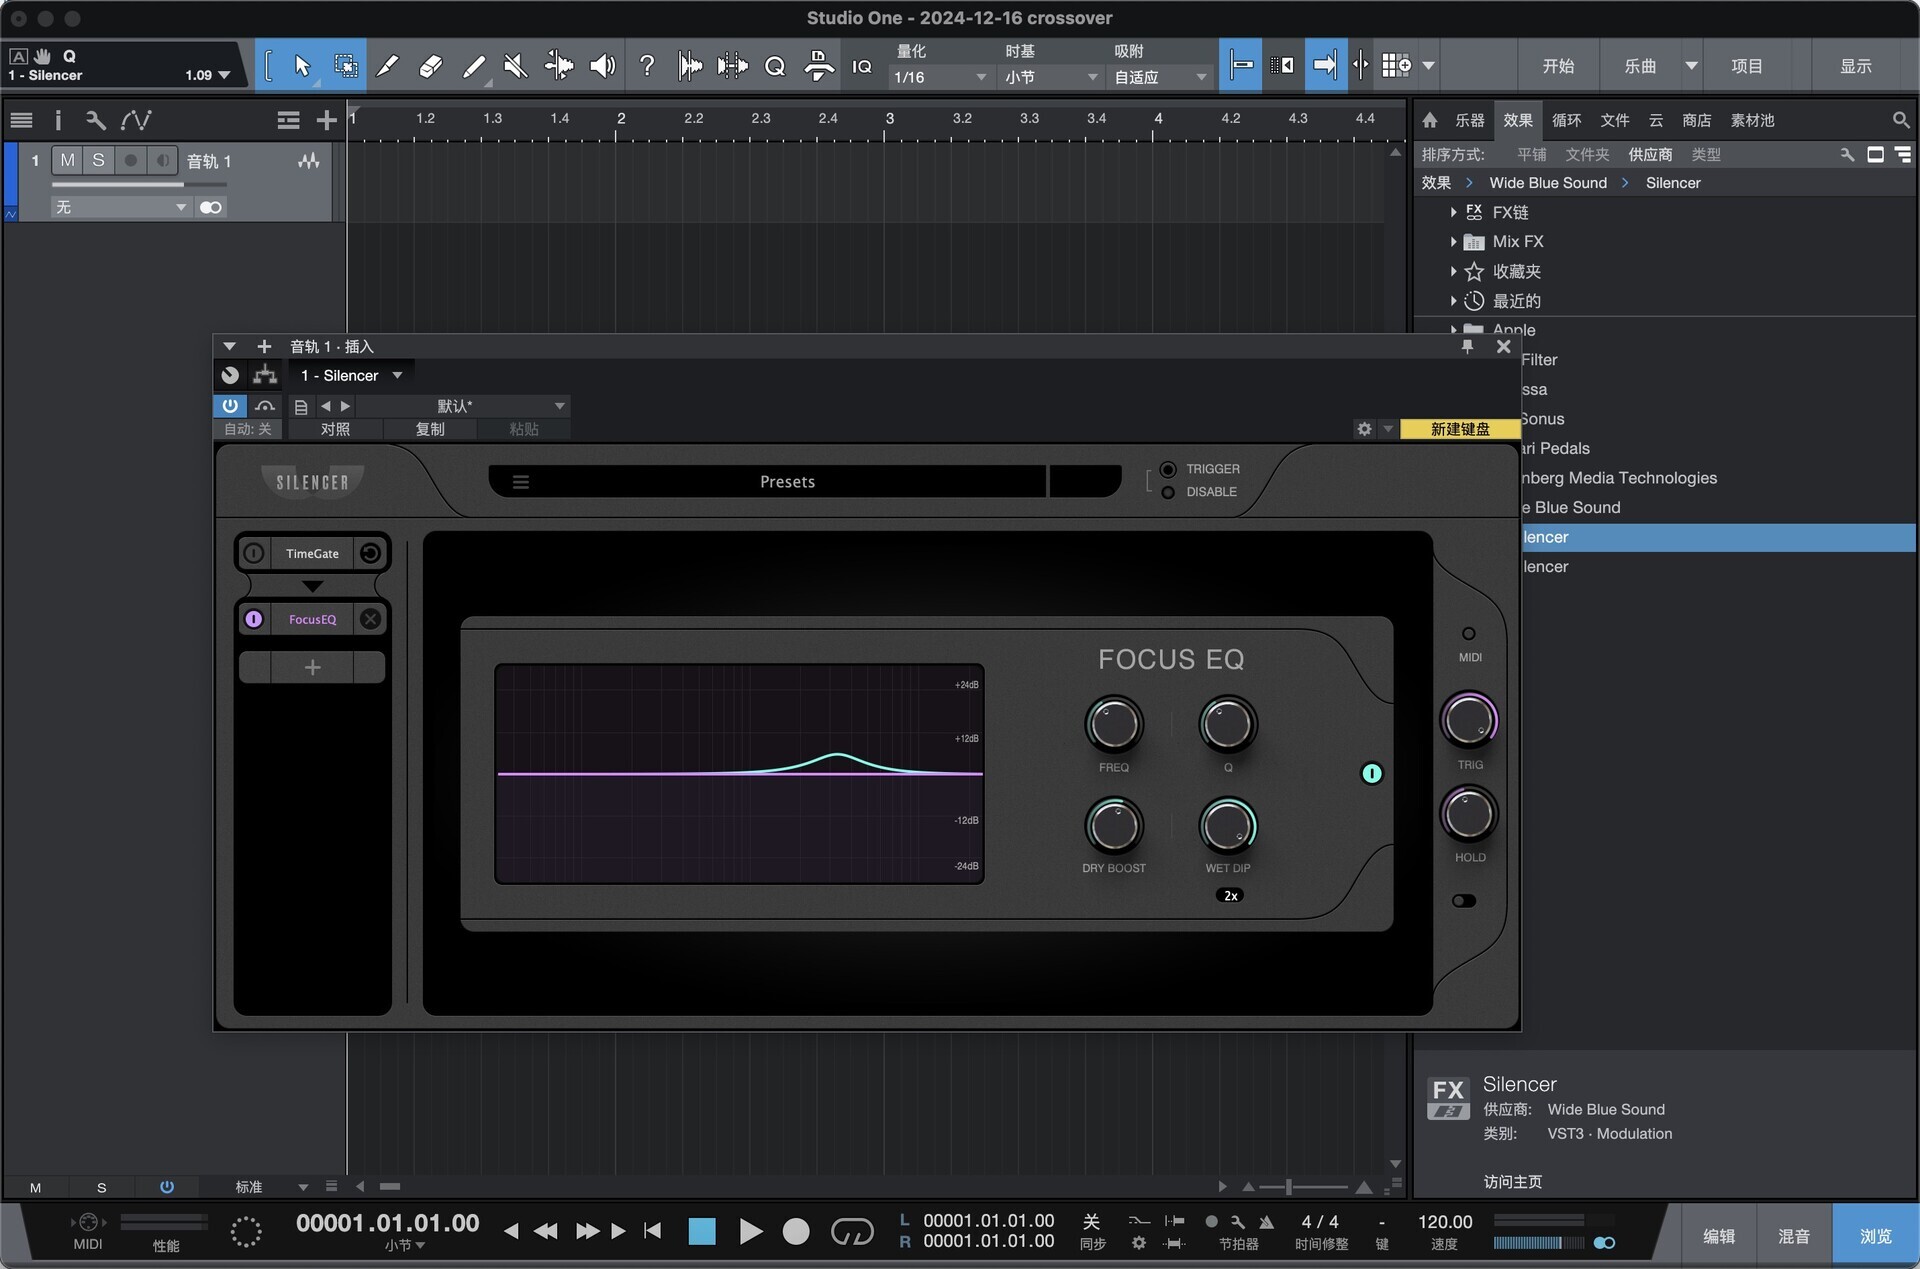Toggle plugin power bypass button
1920x1269 pixels.
click(x=230, y=406)
